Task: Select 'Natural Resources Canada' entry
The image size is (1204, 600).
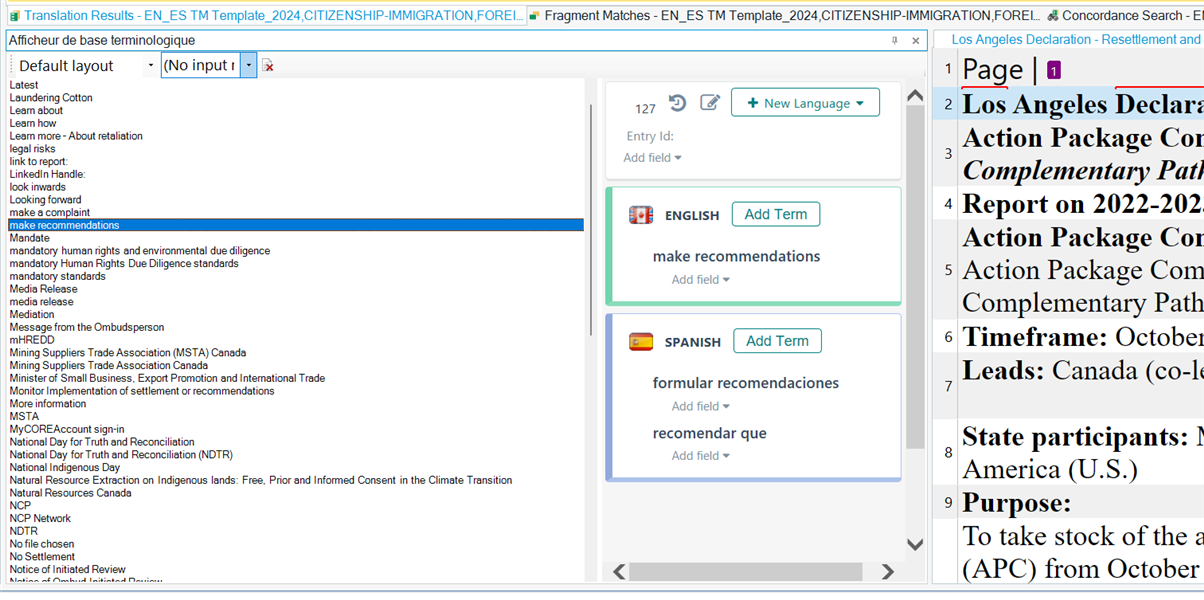Action: click(x=70, y=493)
